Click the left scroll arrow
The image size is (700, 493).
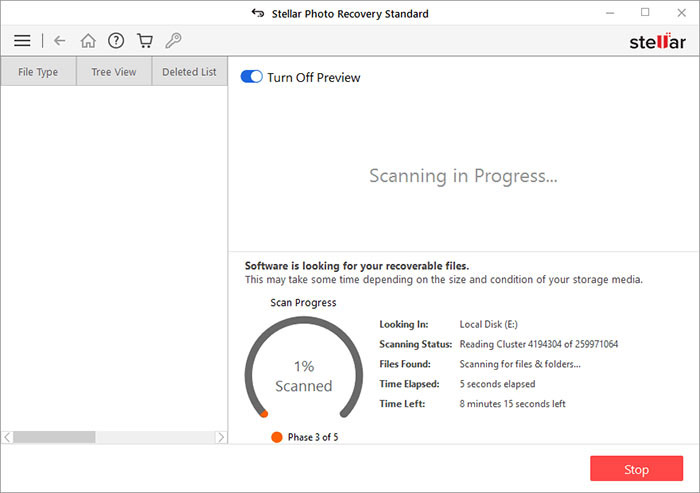(x=7, y=437)
